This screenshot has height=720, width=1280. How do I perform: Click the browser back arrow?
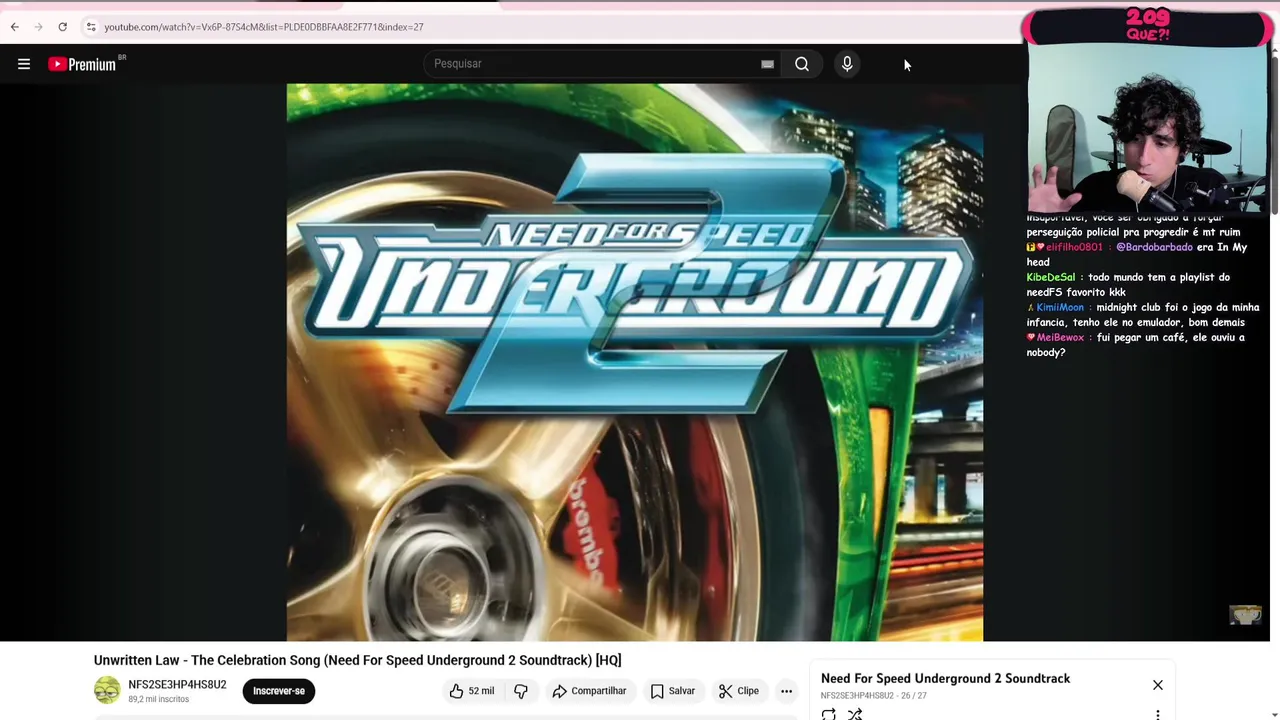click(14, 27)
